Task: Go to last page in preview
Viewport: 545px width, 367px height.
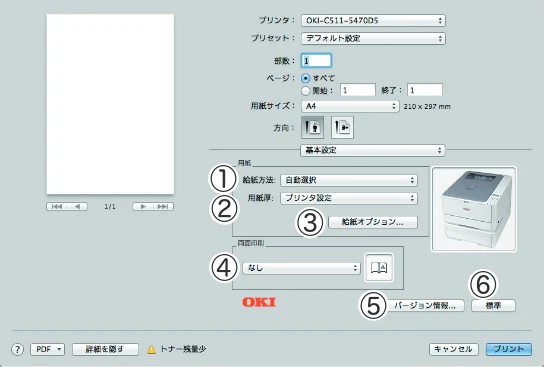Action: (163, 206)
